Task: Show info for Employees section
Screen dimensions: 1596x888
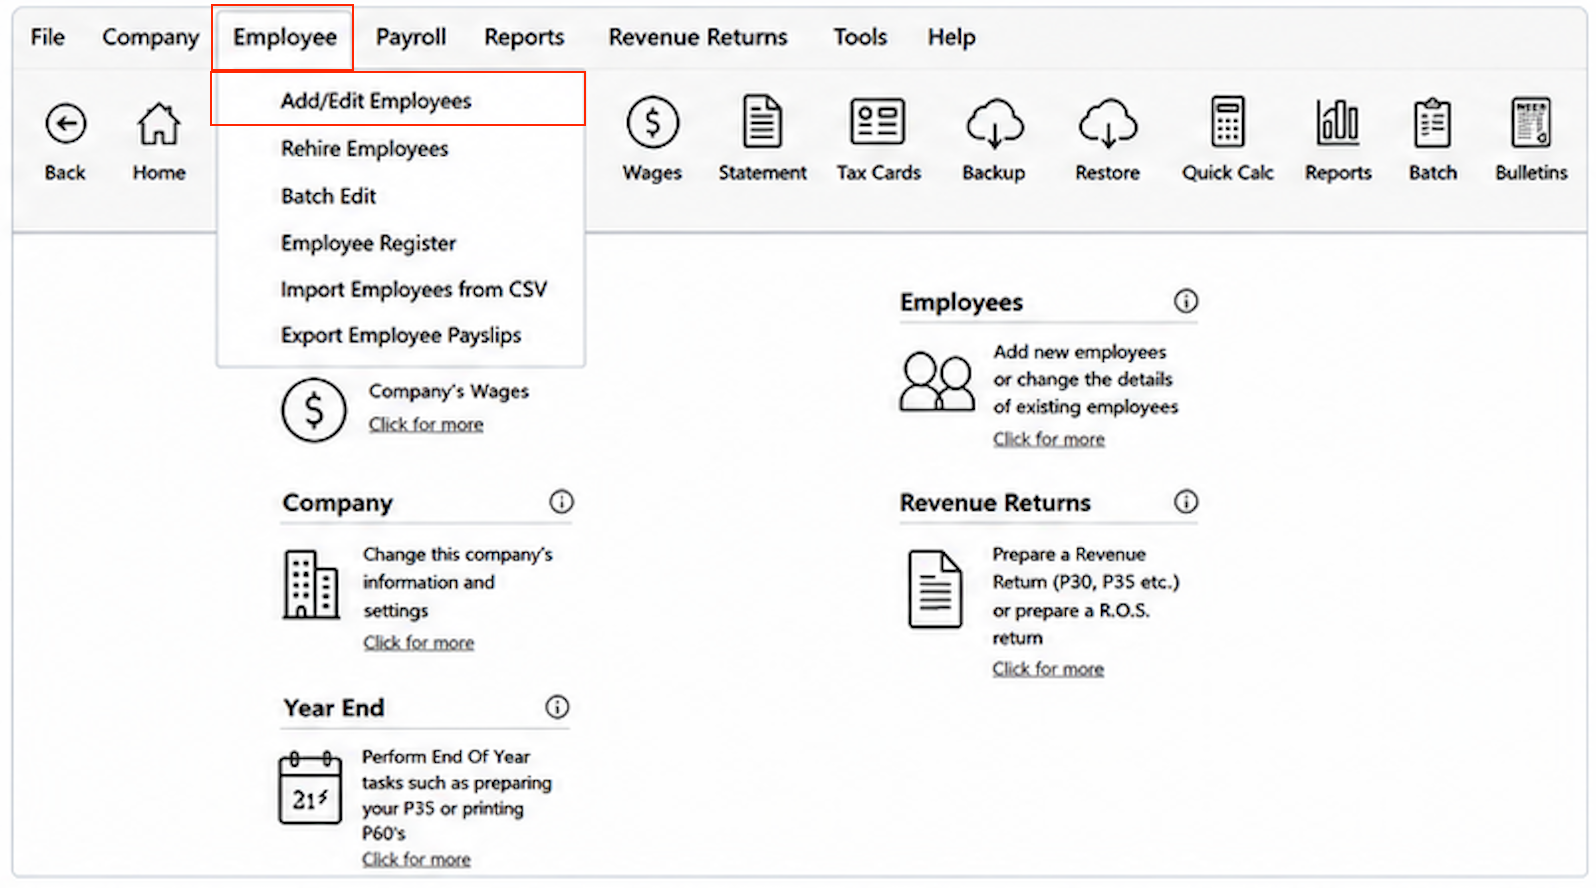Action: [1186, 301]
